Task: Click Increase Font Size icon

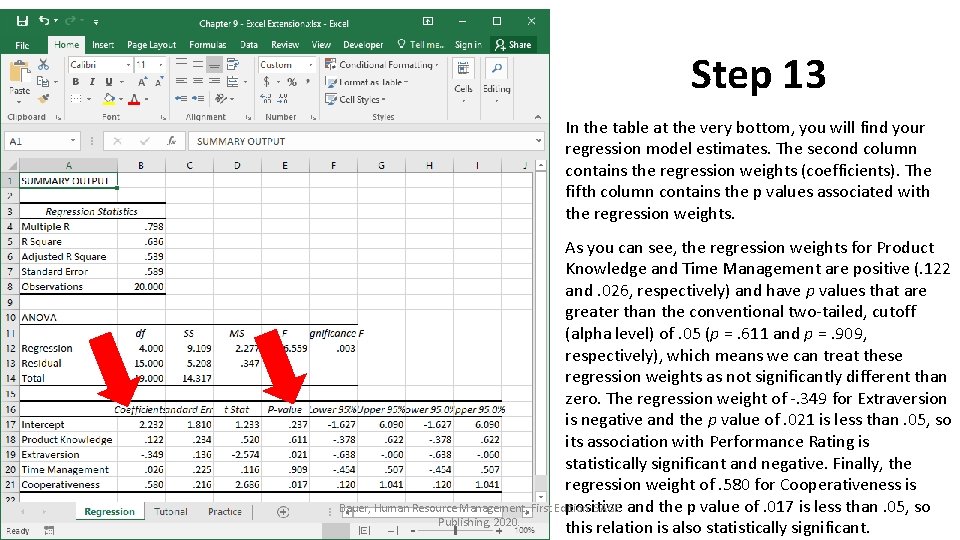Action: click(x=142, y=81)
